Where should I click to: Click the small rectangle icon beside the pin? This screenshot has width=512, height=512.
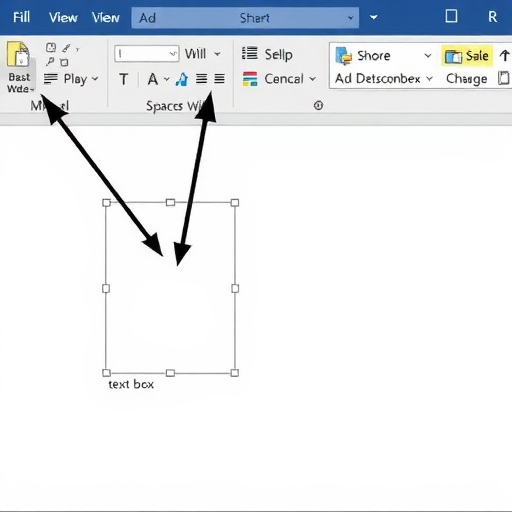pos(64,62)
